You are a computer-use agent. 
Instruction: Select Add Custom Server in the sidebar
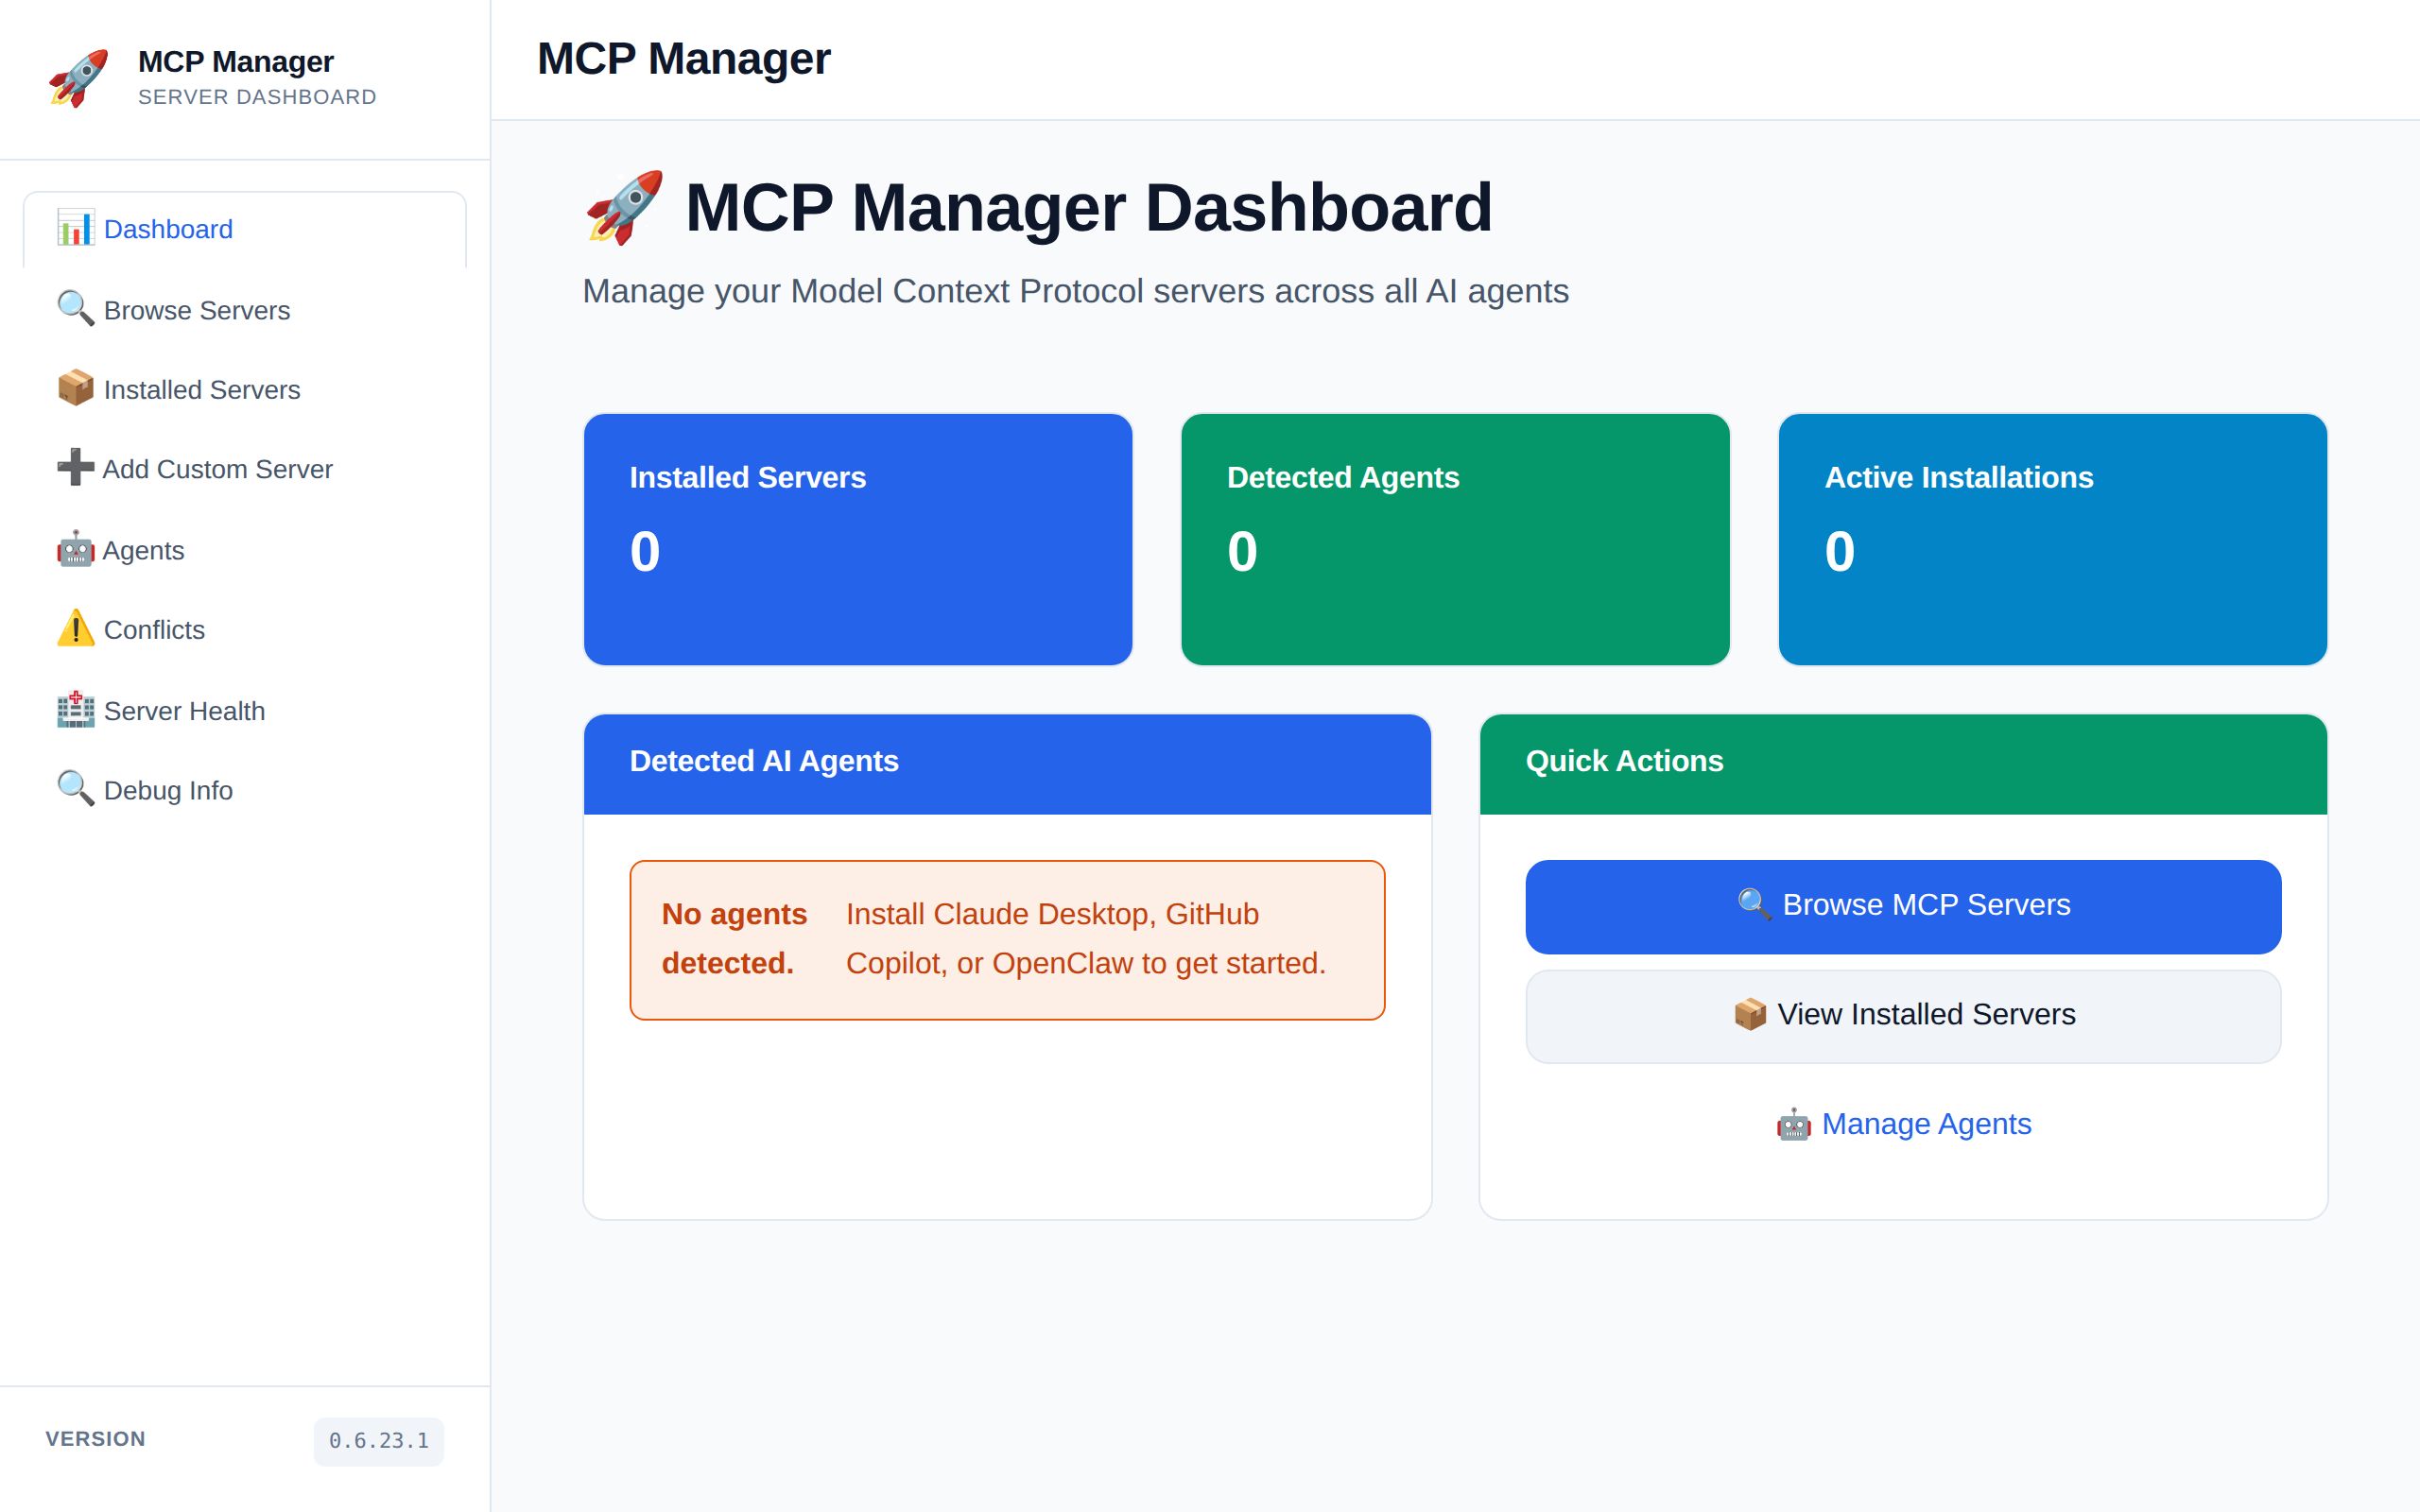245,469
